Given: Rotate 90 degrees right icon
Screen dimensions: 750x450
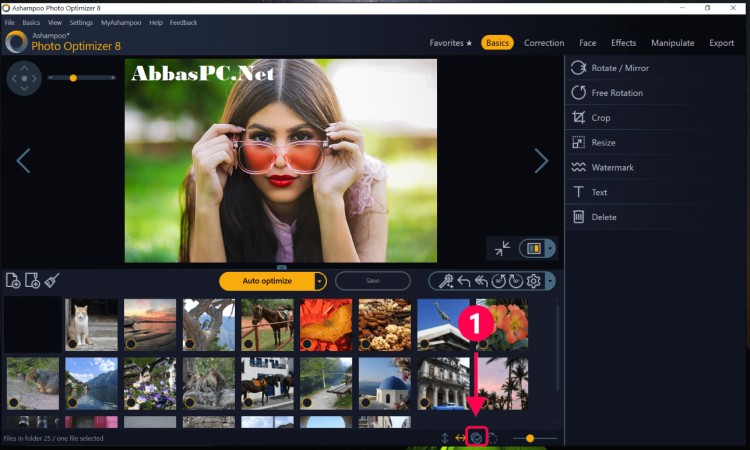Looking at the screenshot, I should pos(516,281).
